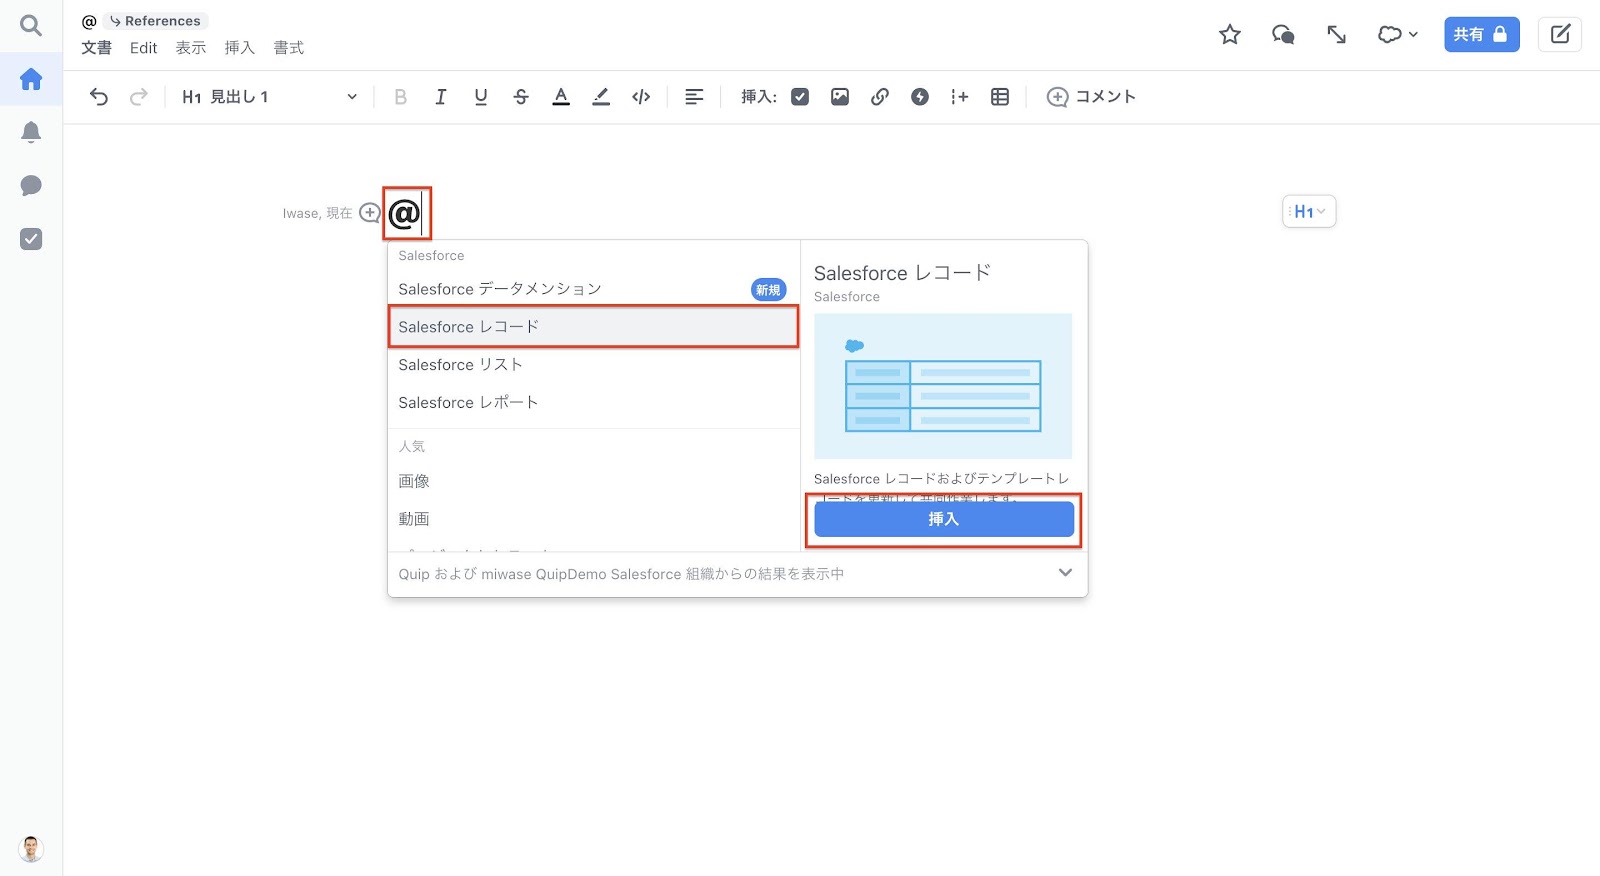
Task: Compose a new document
Action: (x=1560, y=35)
